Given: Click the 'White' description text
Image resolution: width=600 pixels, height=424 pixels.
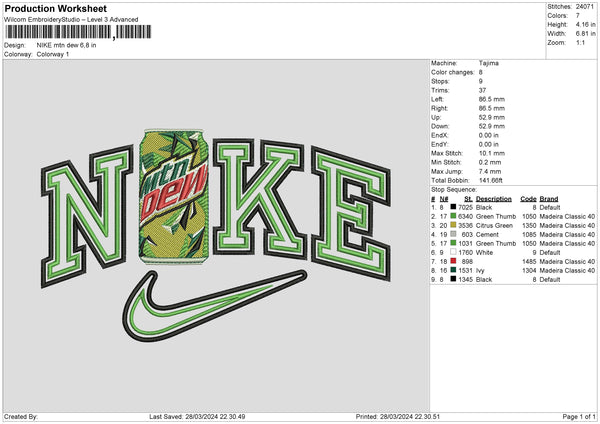Looking at the screenshot, I should pyautogui.click(x=484, y=253).
